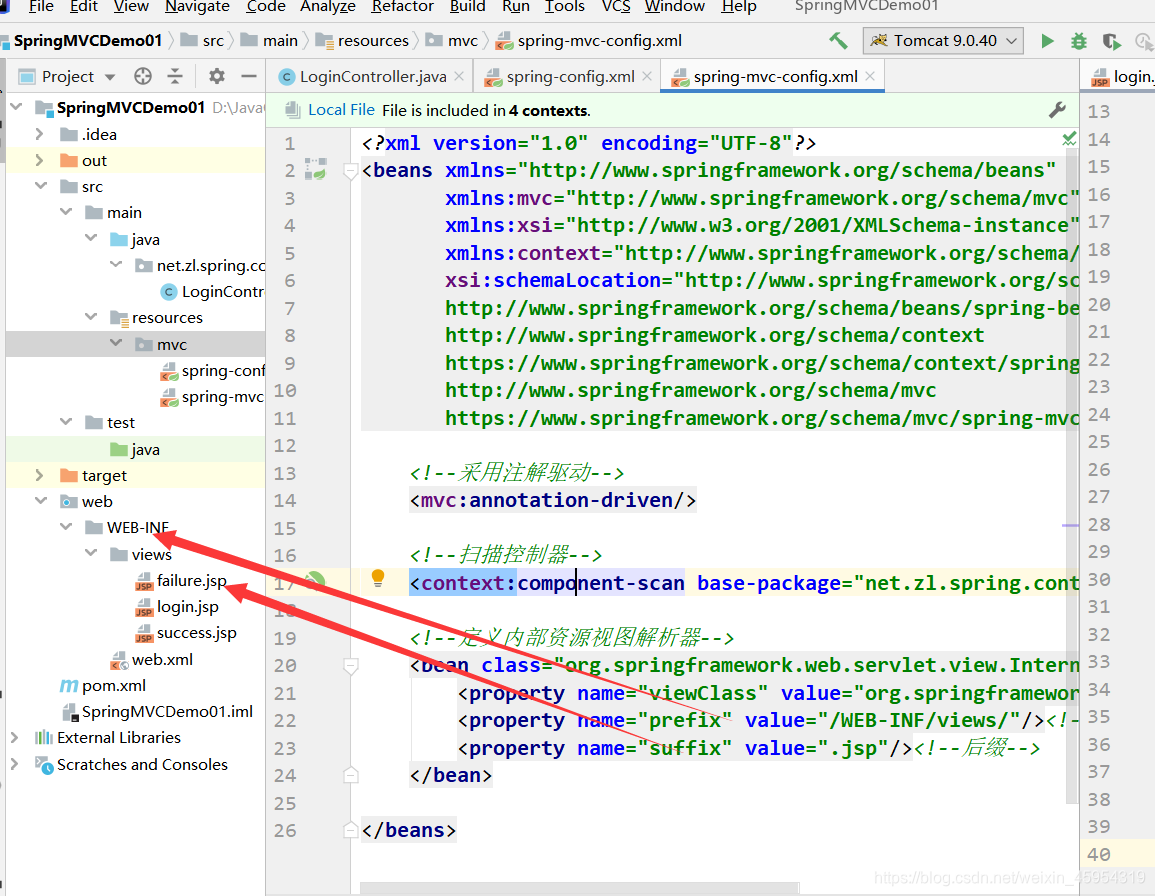Click the Local File link in the notification bar
The height and width of the screenshot is (896, 1155).
pos(341,110)
